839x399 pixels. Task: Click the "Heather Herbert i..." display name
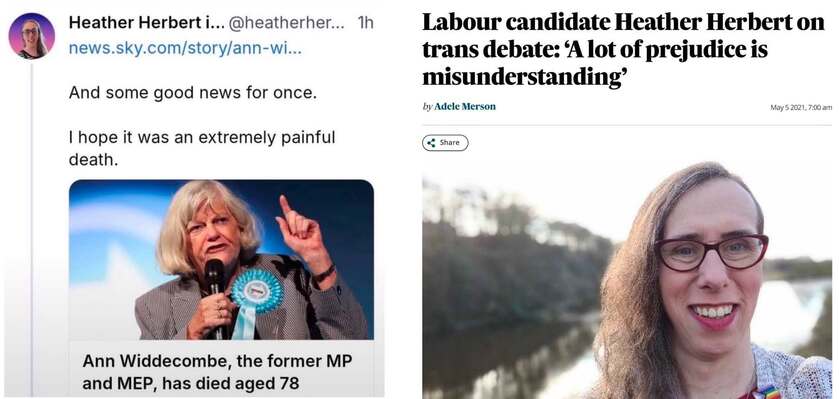146,23
